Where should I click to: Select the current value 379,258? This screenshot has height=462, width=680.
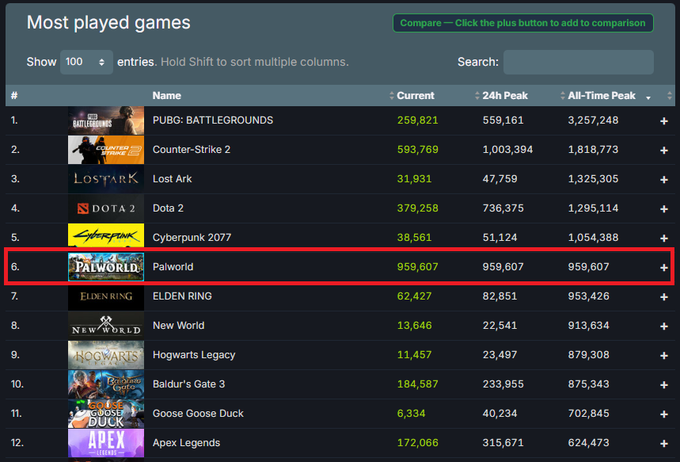coord(418,208)
